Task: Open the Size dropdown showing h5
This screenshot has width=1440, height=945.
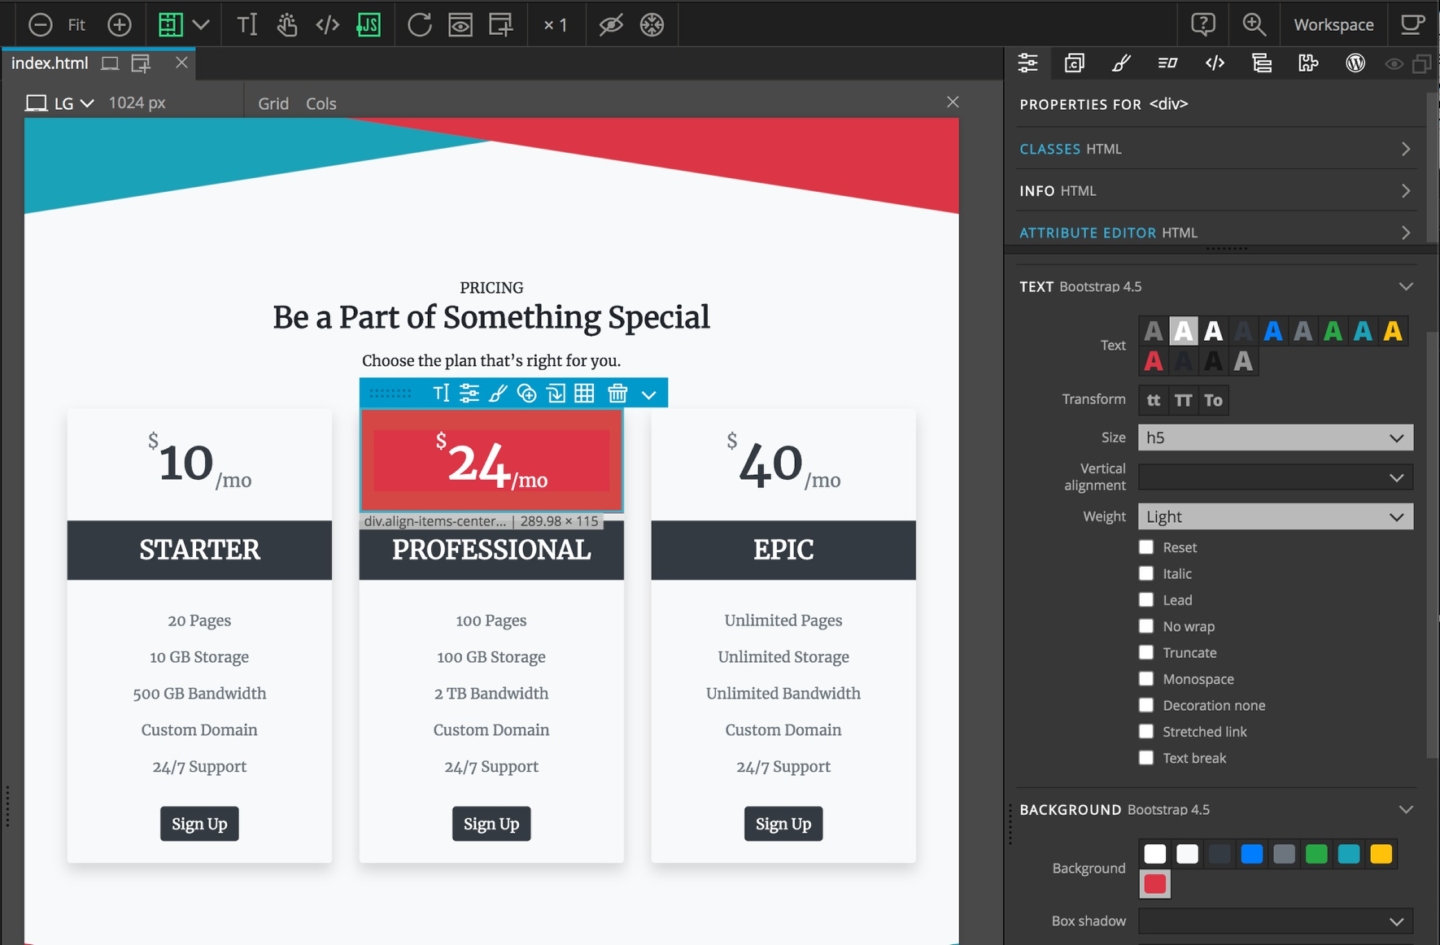Action: tap(1275, 437)
